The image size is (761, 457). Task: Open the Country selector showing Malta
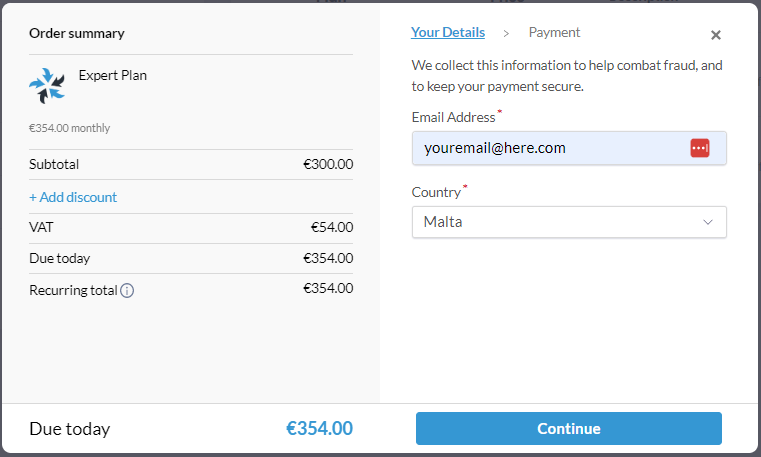pyautogui.click(x=569, y=222)
